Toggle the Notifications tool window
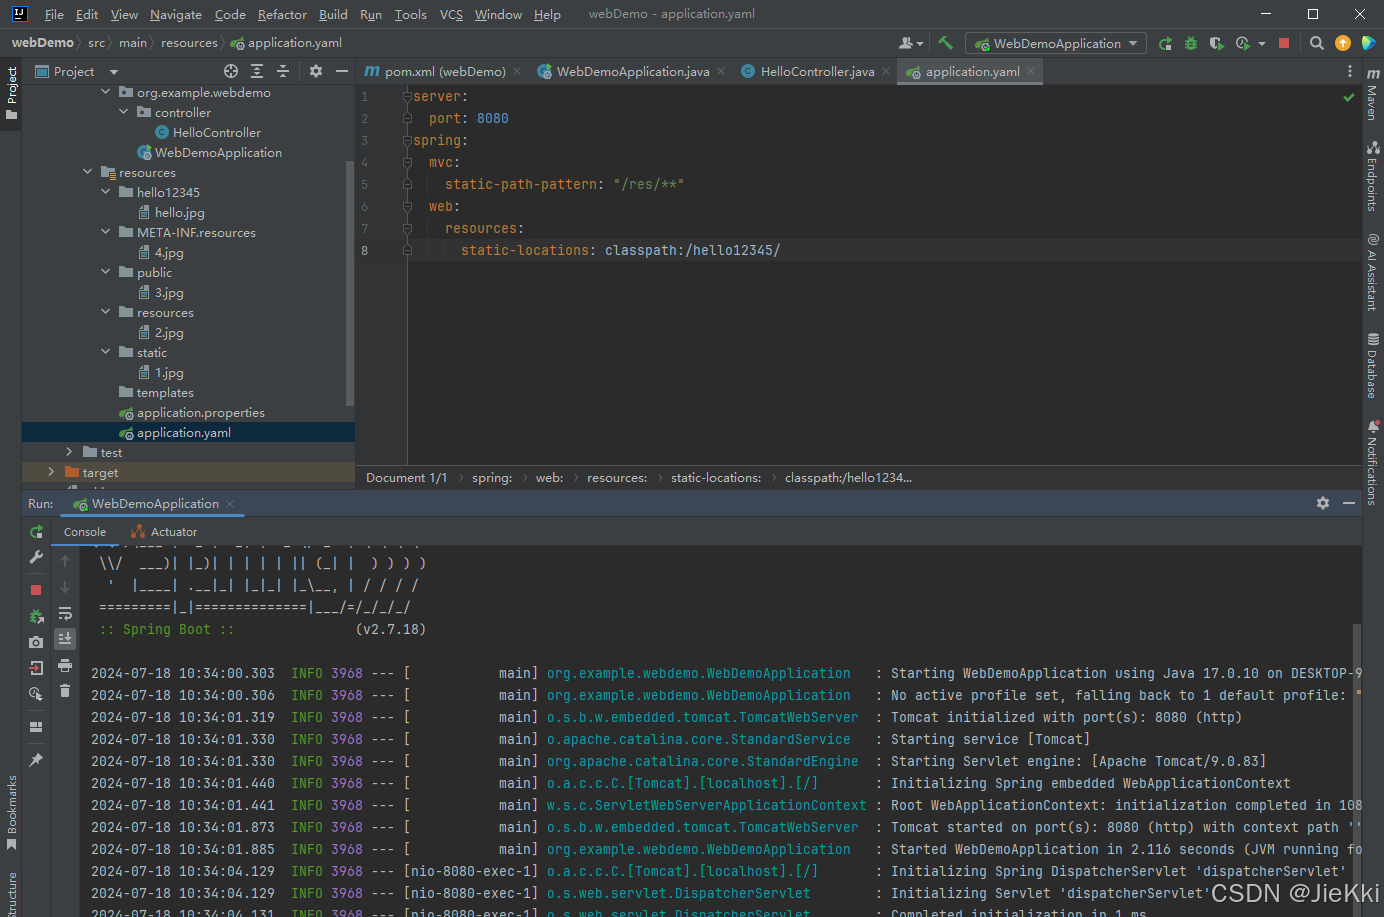This screenshot has width=1384, height=917. click(1373, 462)
